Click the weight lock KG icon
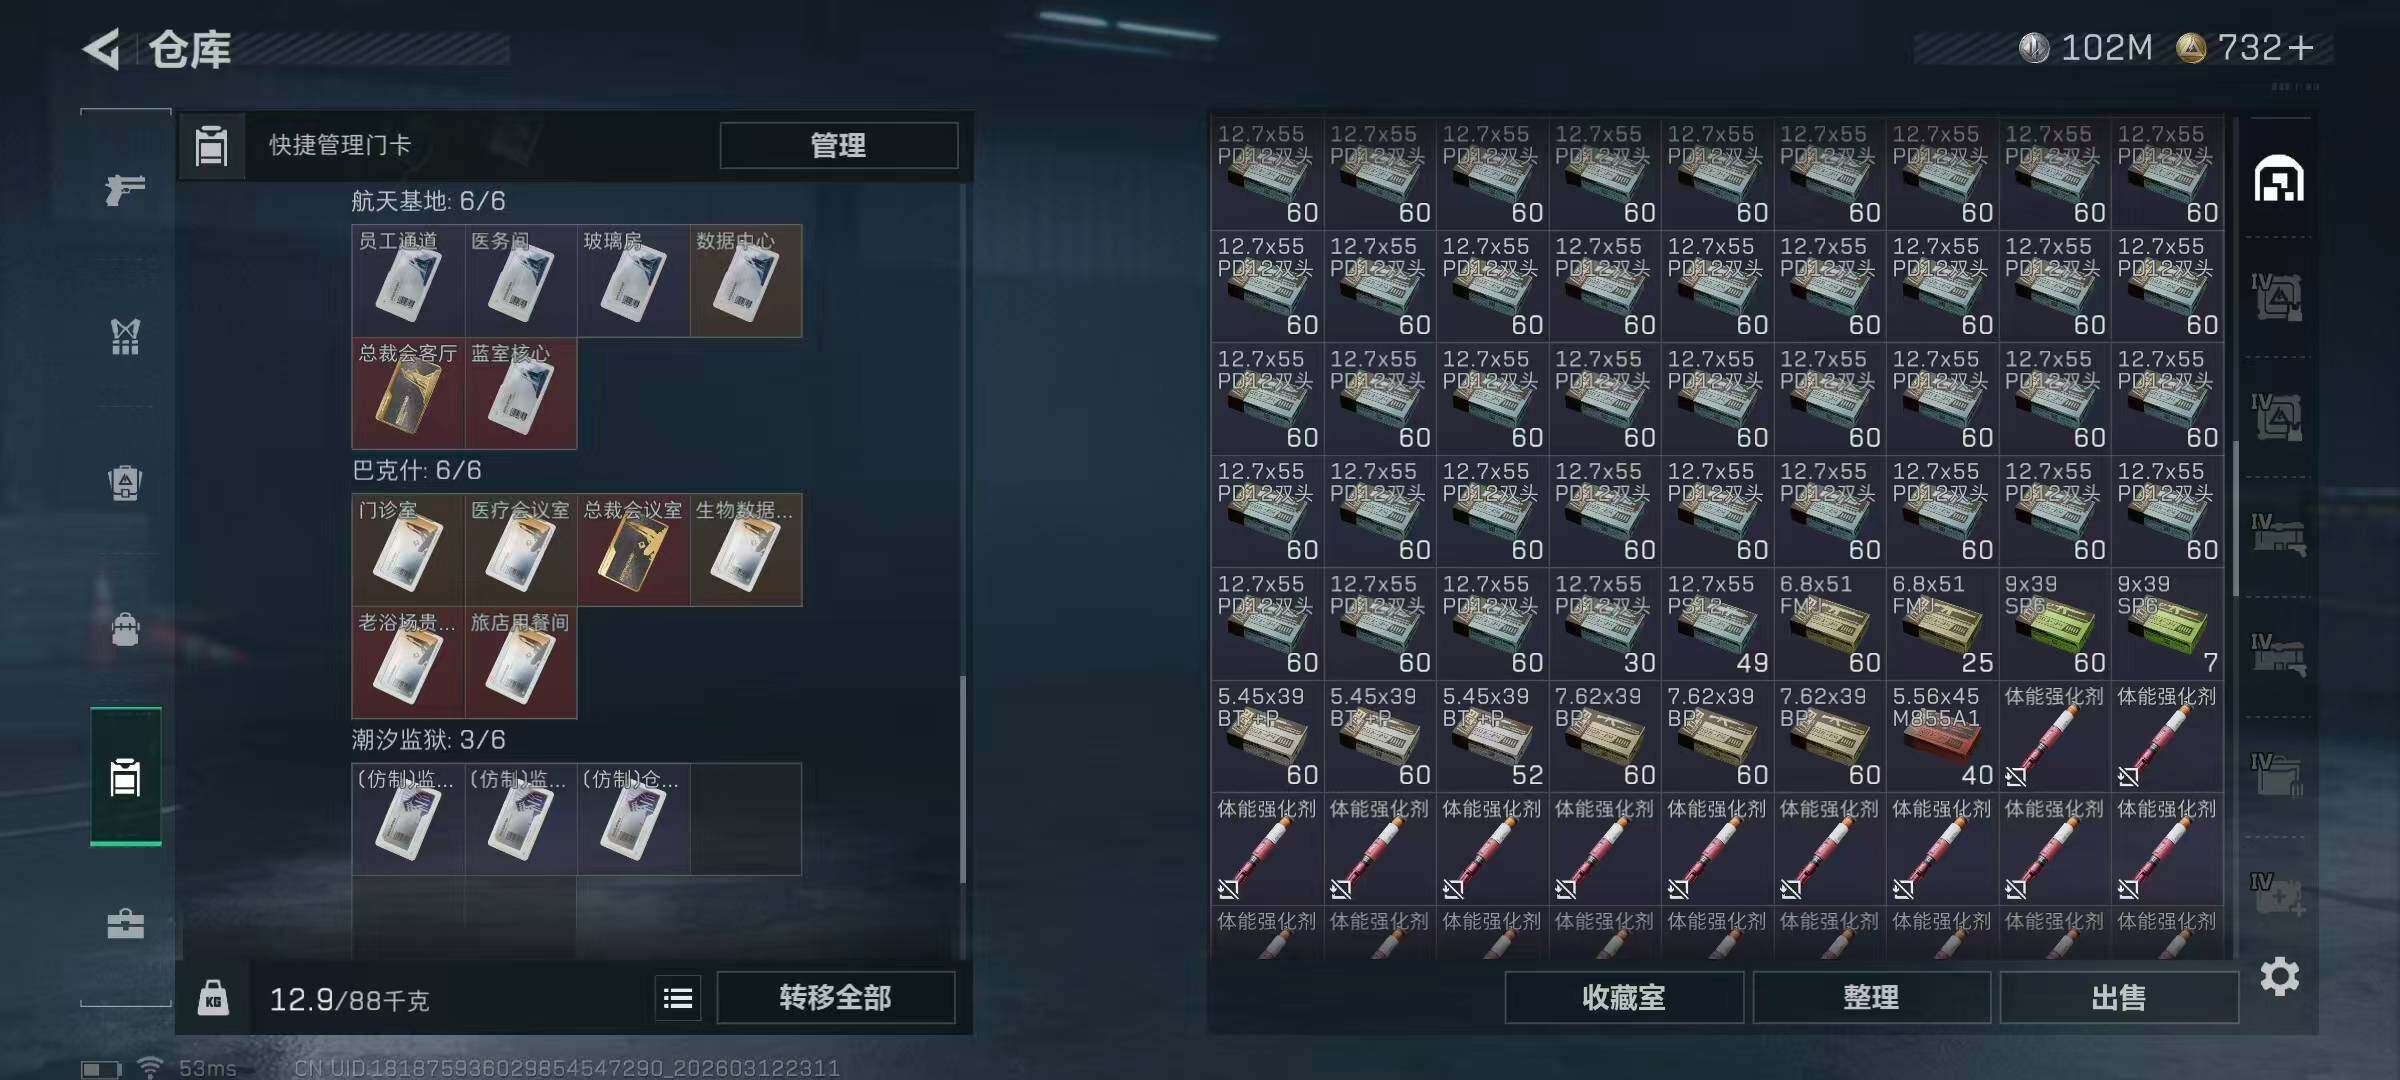 pos(213,998)
